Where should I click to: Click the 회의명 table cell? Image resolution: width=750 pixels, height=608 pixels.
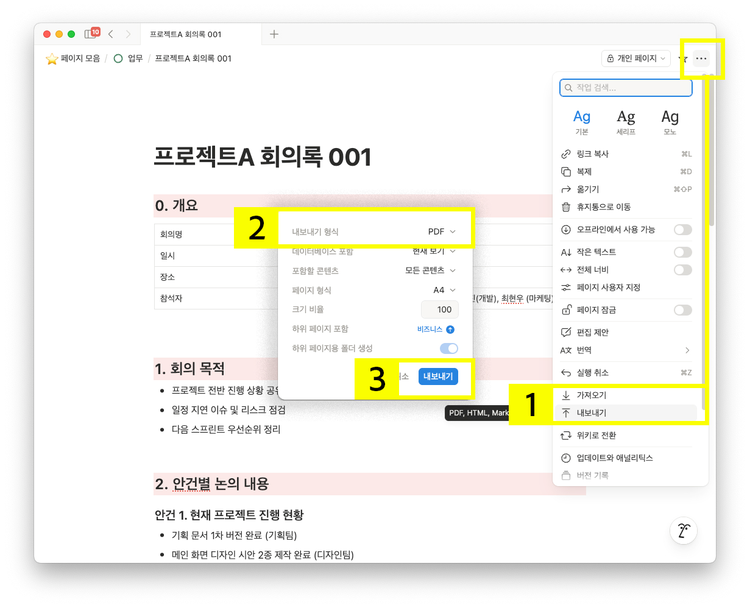click(171, 234)
